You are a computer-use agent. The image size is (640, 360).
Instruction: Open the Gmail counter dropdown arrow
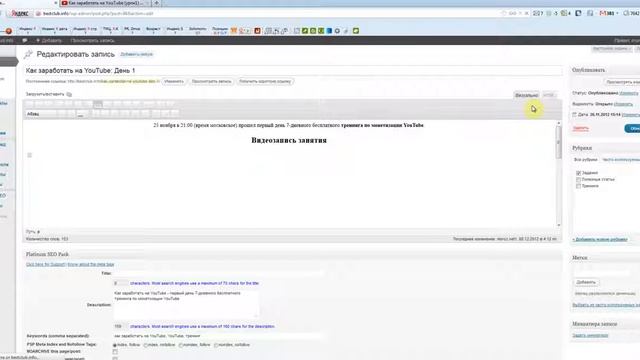click(617, 13)
